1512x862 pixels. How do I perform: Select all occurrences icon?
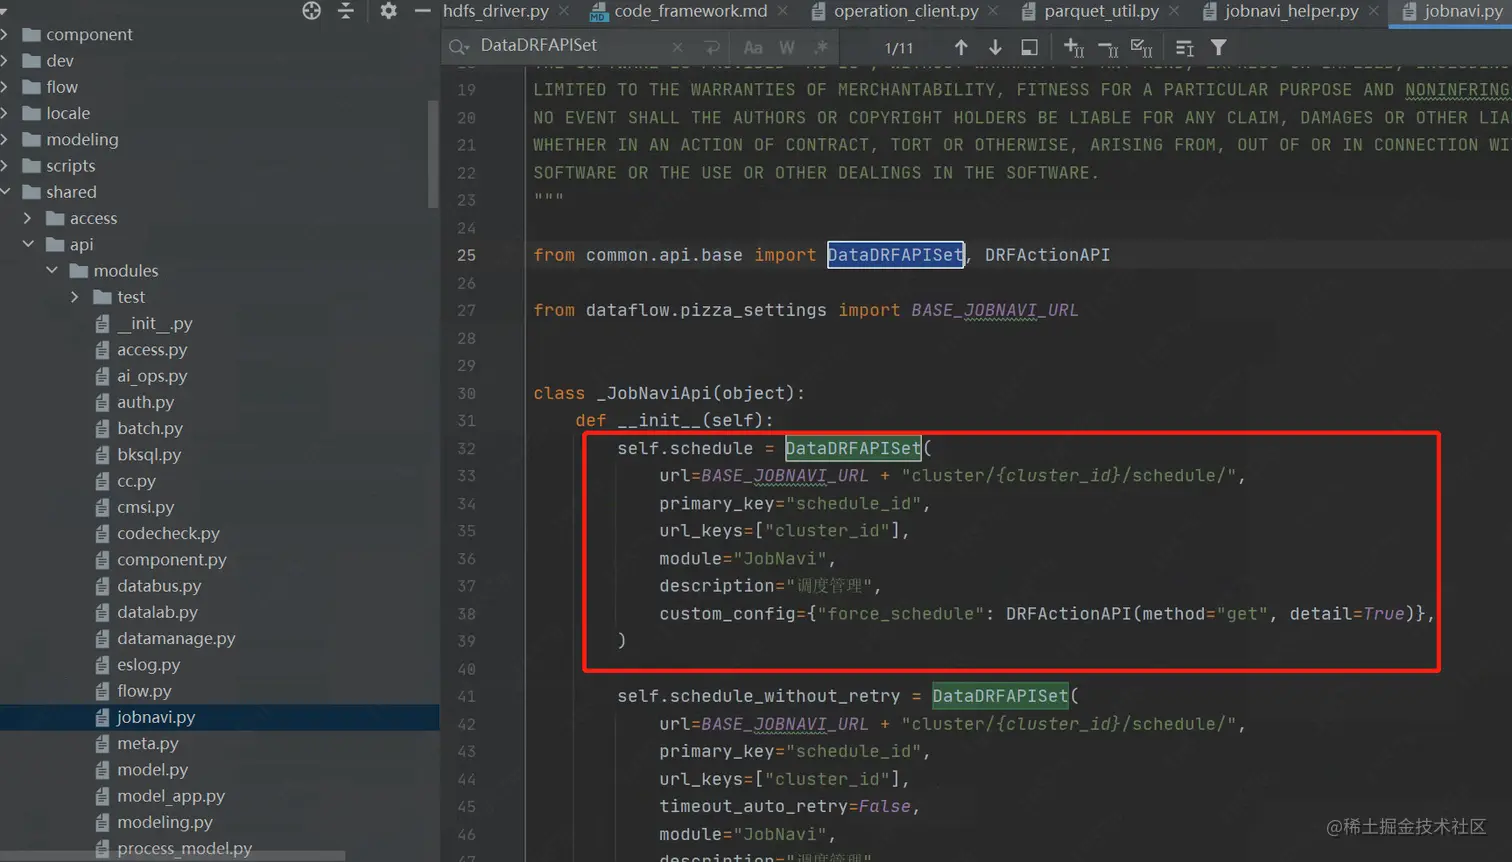pyautogui.click(x=1141, y=47)
